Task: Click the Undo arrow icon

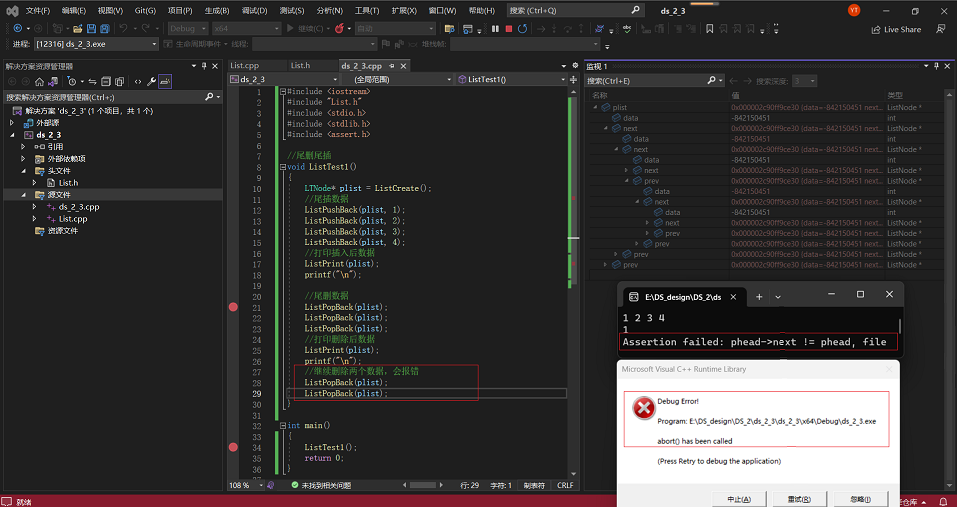Action: (x=123, y=29)
